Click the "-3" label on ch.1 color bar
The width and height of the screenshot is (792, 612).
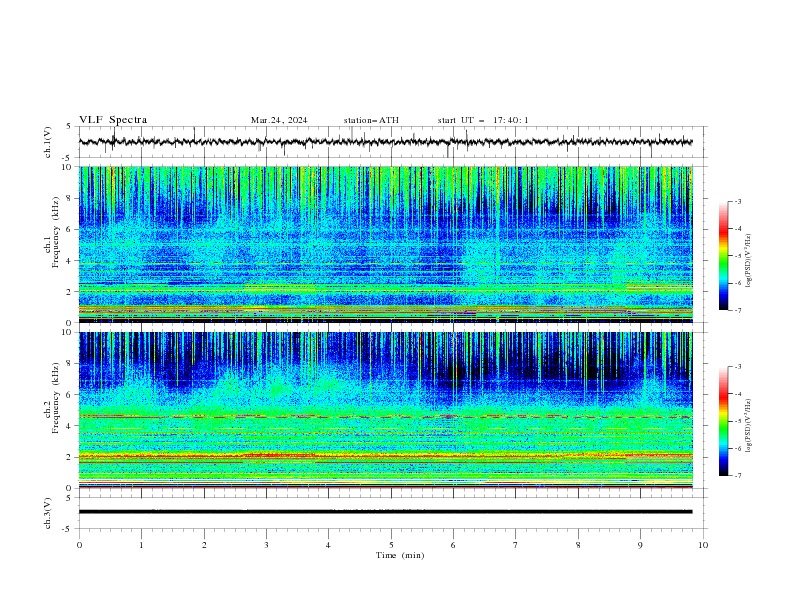coord(738,201)
